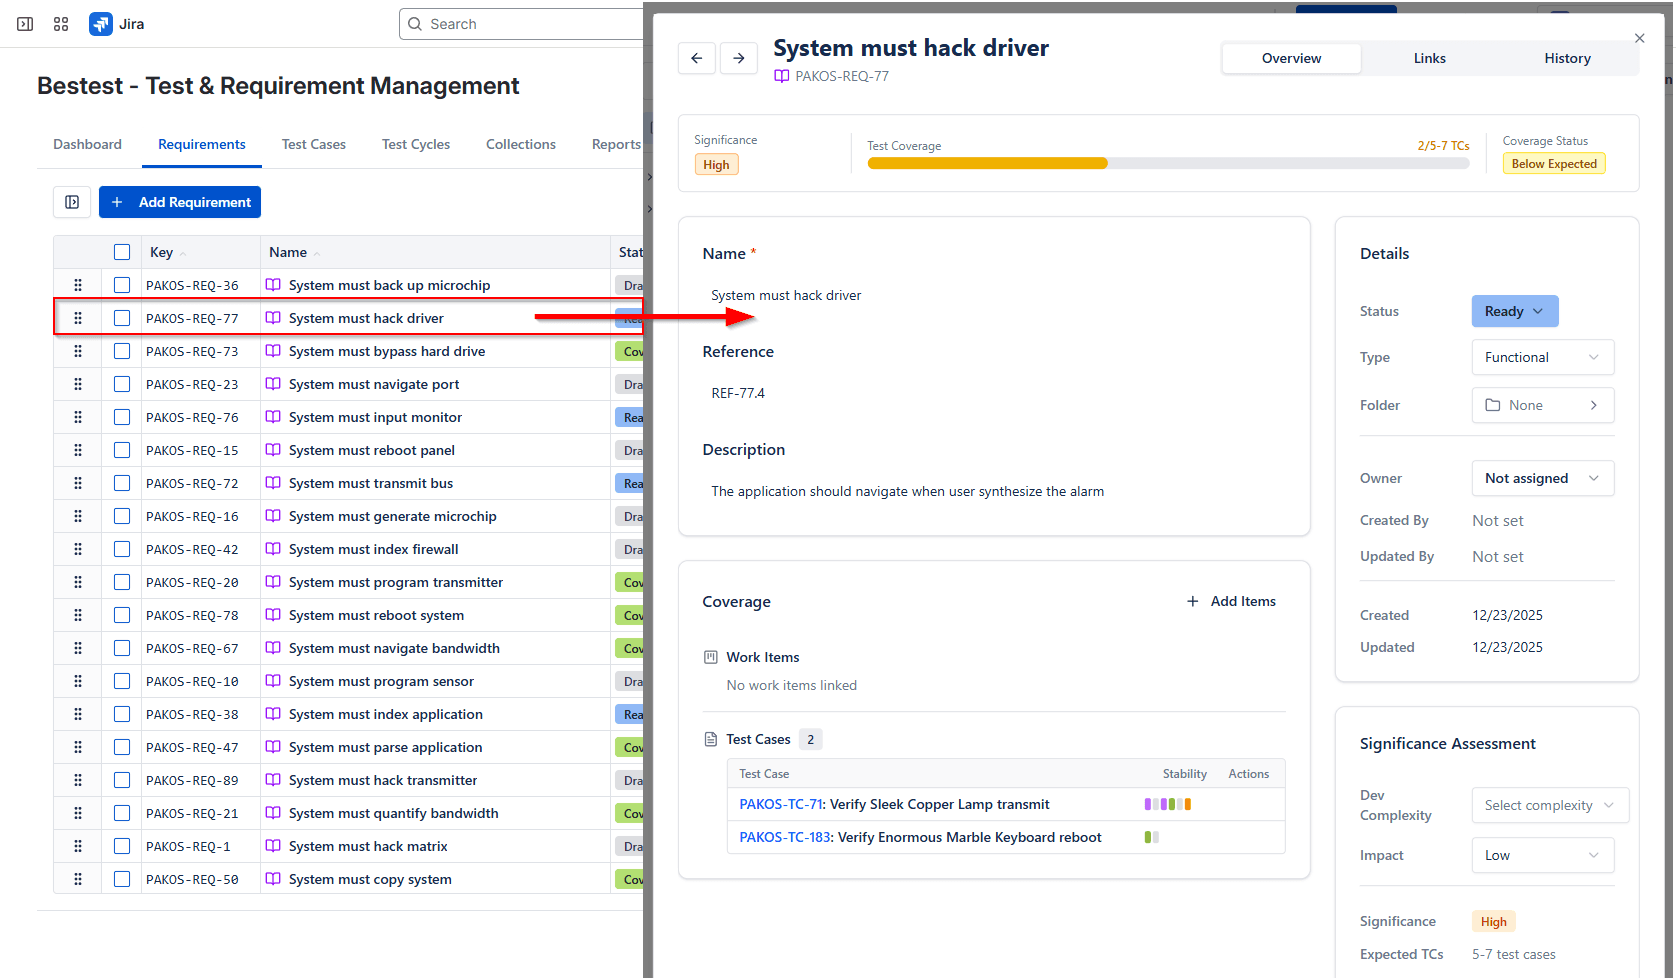
Task: Check the box on the PAKOS-REQ-77 row
Action: (122, 317)
